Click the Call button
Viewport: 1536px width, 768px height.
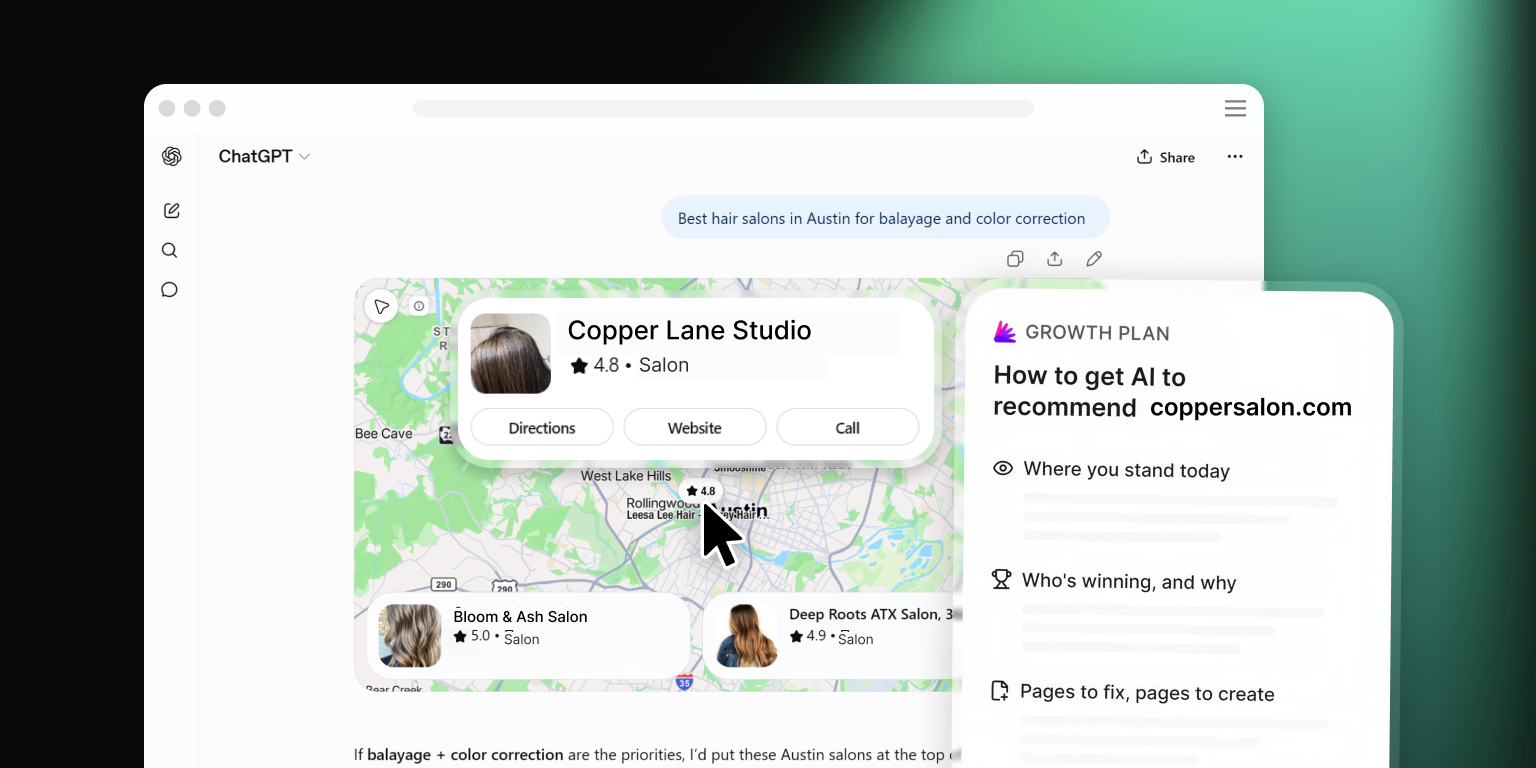click(x=848, y=427)
